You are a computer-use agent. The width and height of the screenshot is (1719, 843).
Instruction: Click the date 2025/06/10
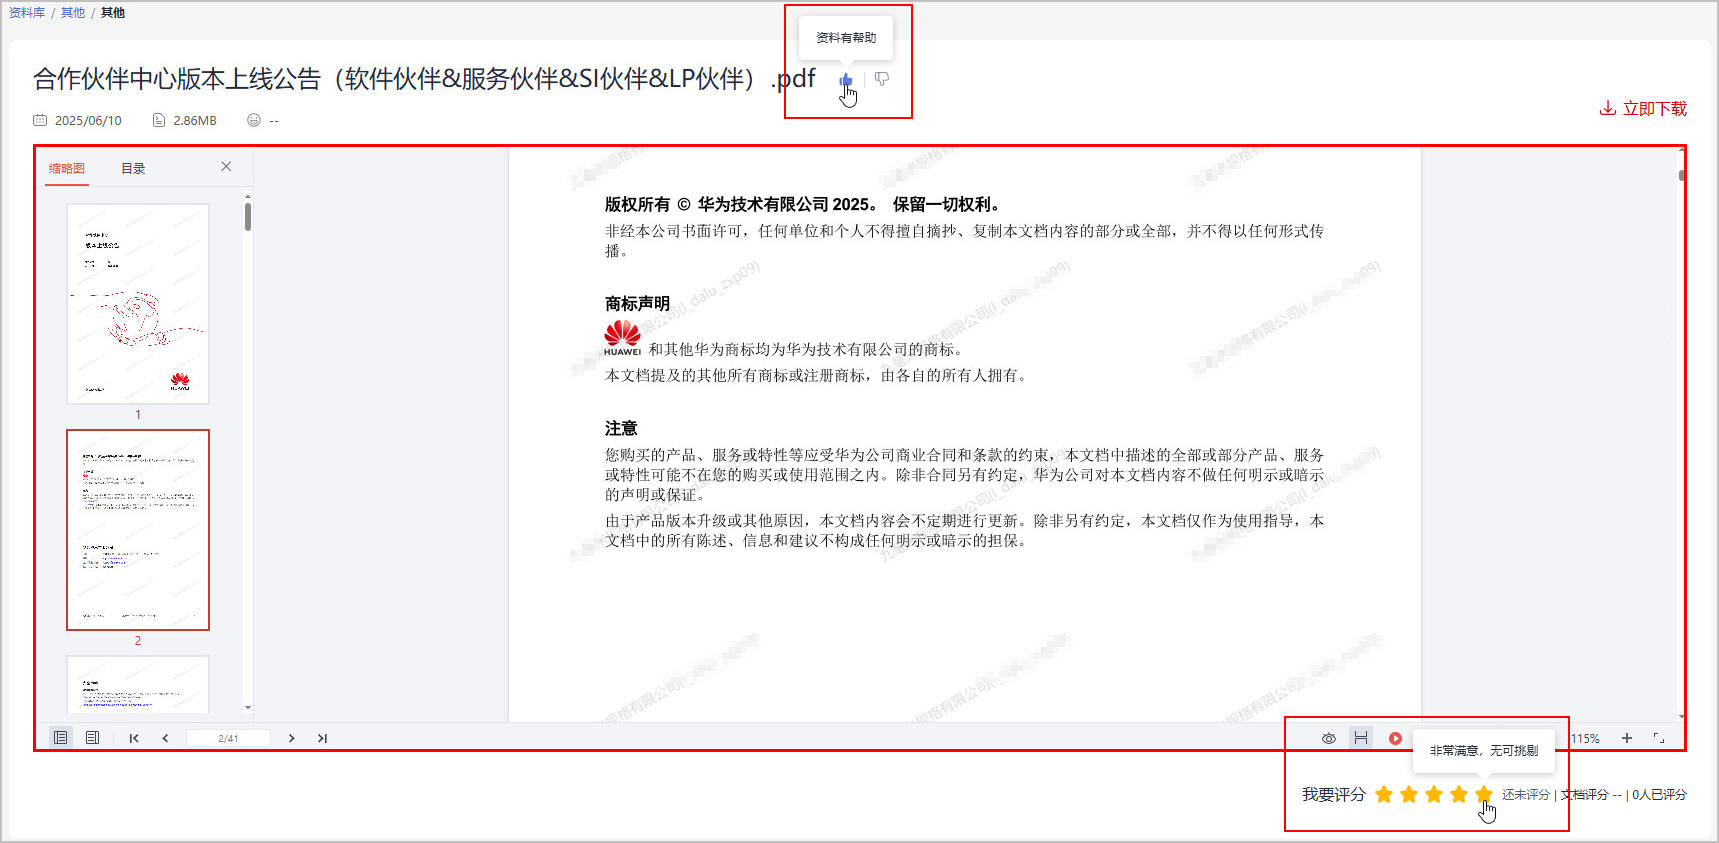[x=88, y=120]
